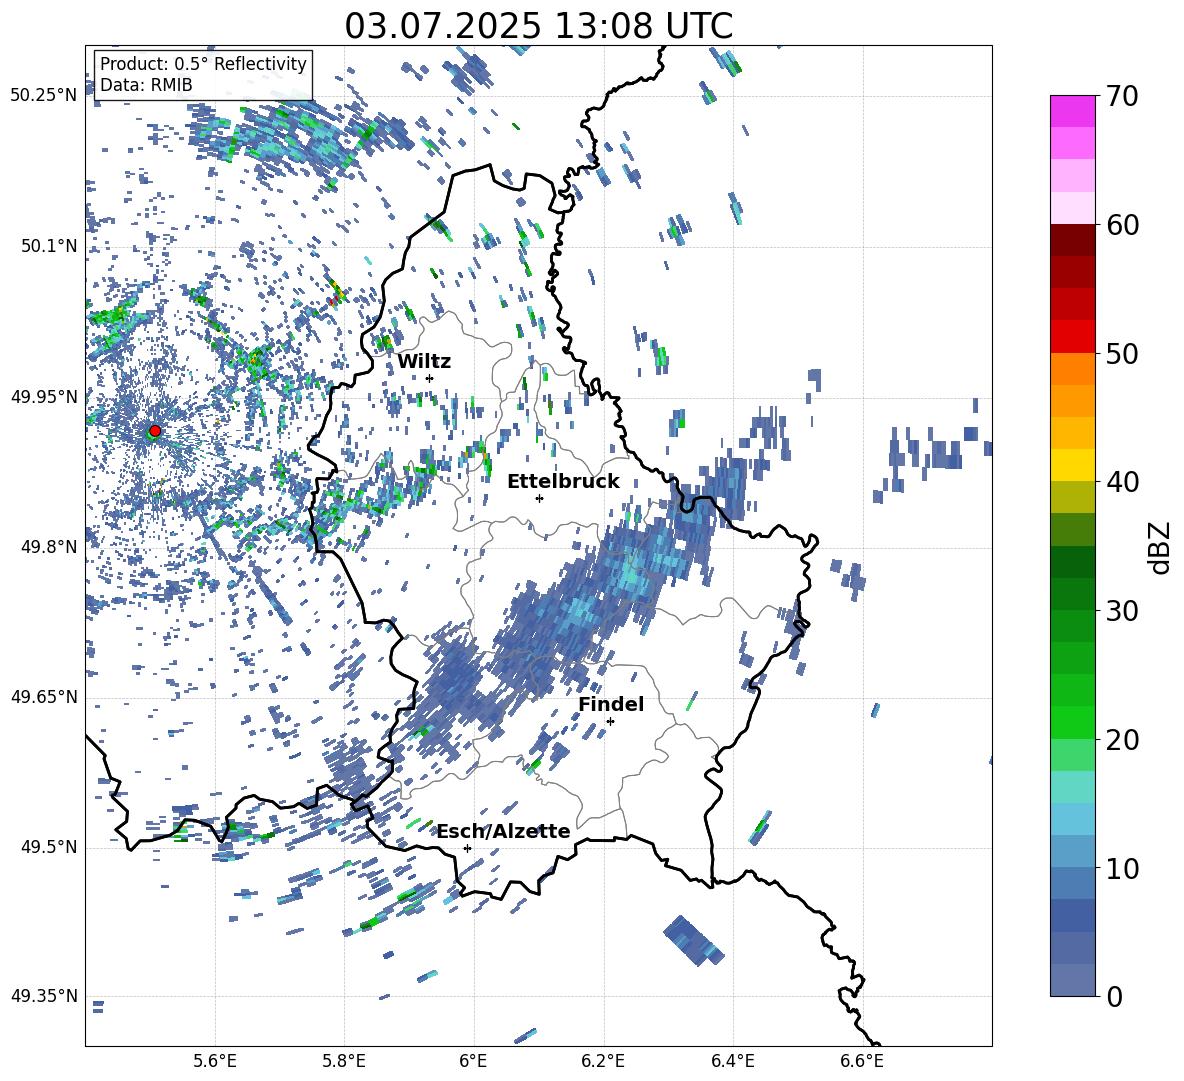Viewport: 1184px width, 1081px height.
Task: Click the Esch/Alzette city label
Action: tap(504, 831)
